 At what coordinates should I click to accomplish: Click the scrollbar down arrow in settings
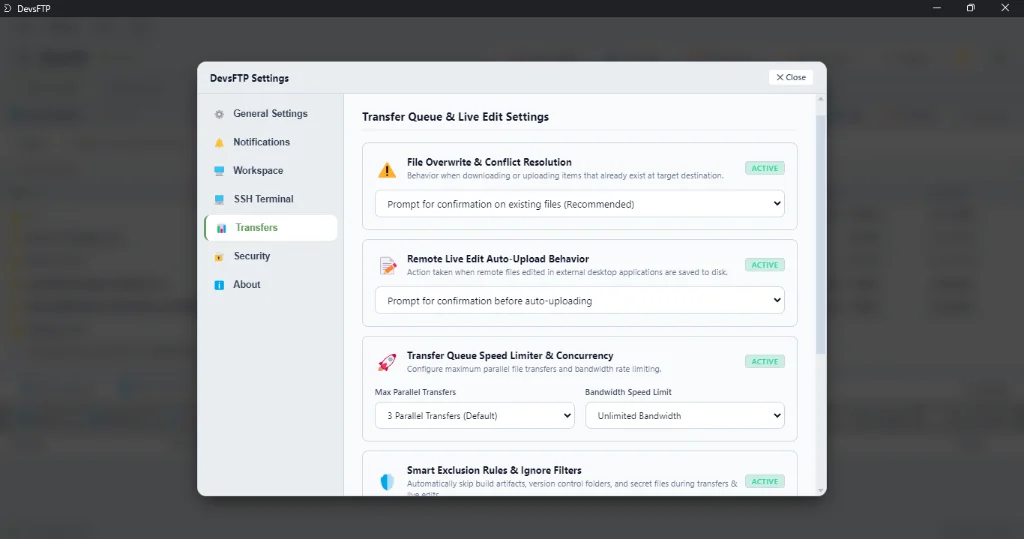click(821, 491)
